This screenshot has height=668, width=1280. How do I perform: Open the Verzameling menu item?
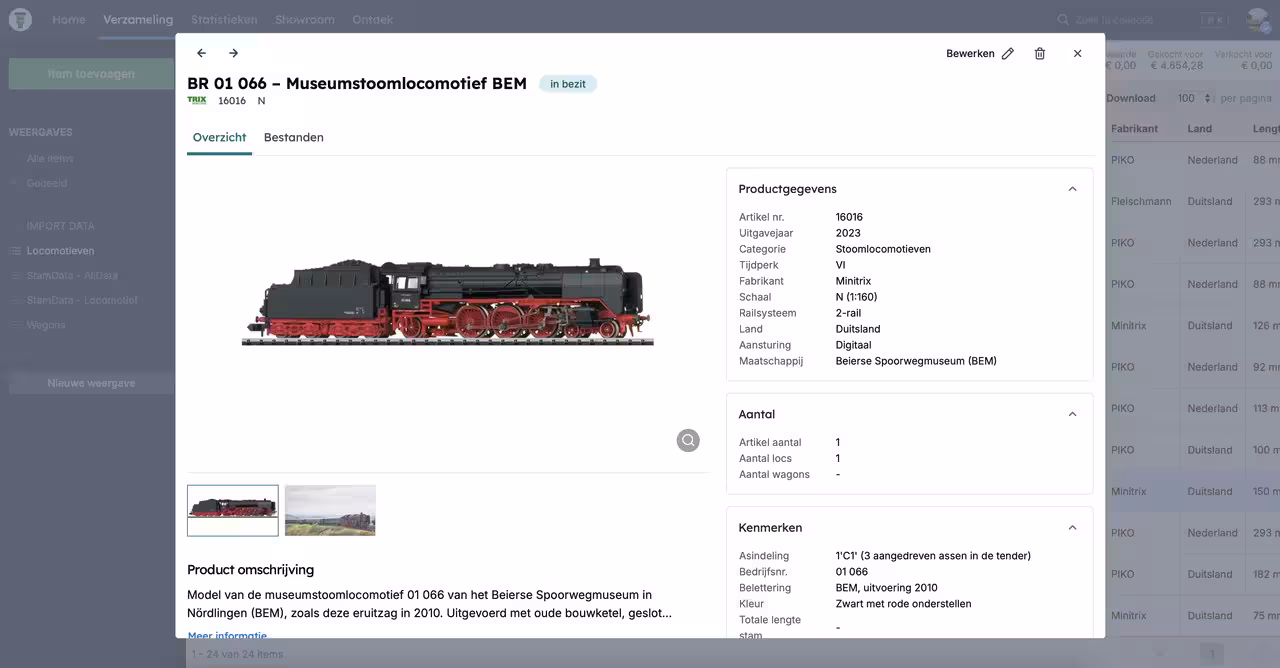pyautogui.click(x=138, y=19)
